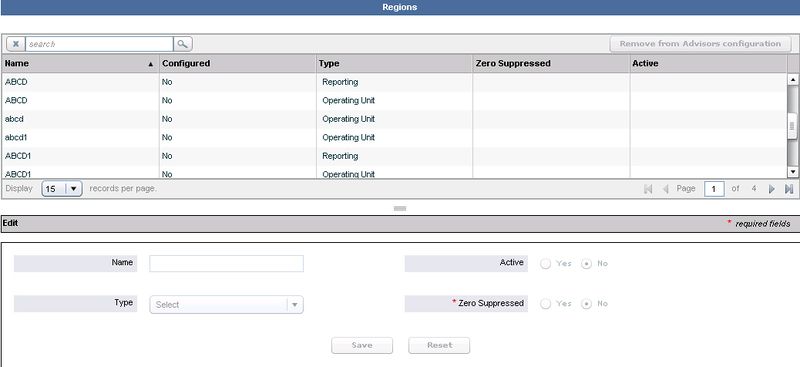
Task: Focus the Name input field
Action: [x=226, y=263]
